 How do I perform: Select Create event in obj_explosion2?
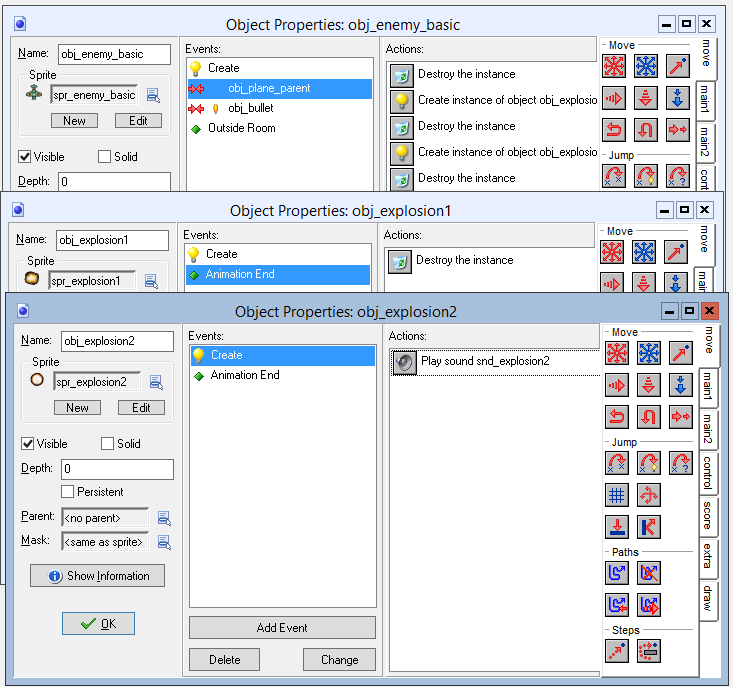coord(283,355)
